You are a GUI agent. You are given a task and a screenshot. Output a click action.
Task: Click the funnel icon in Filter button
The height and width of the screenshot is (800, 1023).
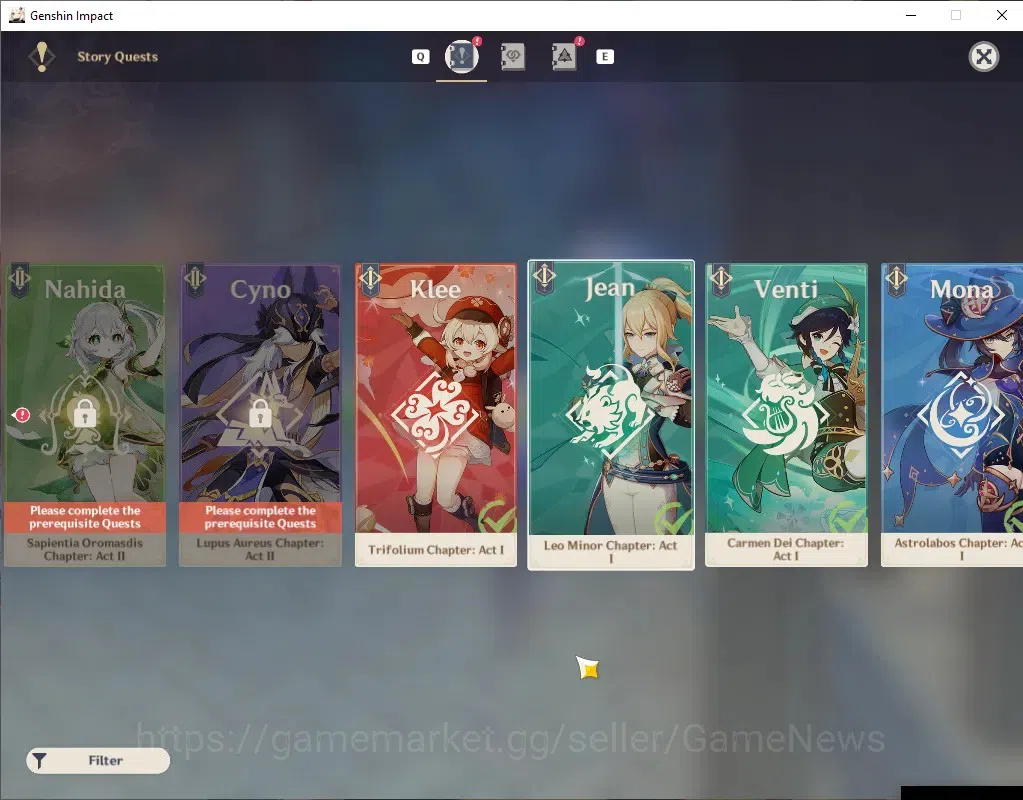40,761
